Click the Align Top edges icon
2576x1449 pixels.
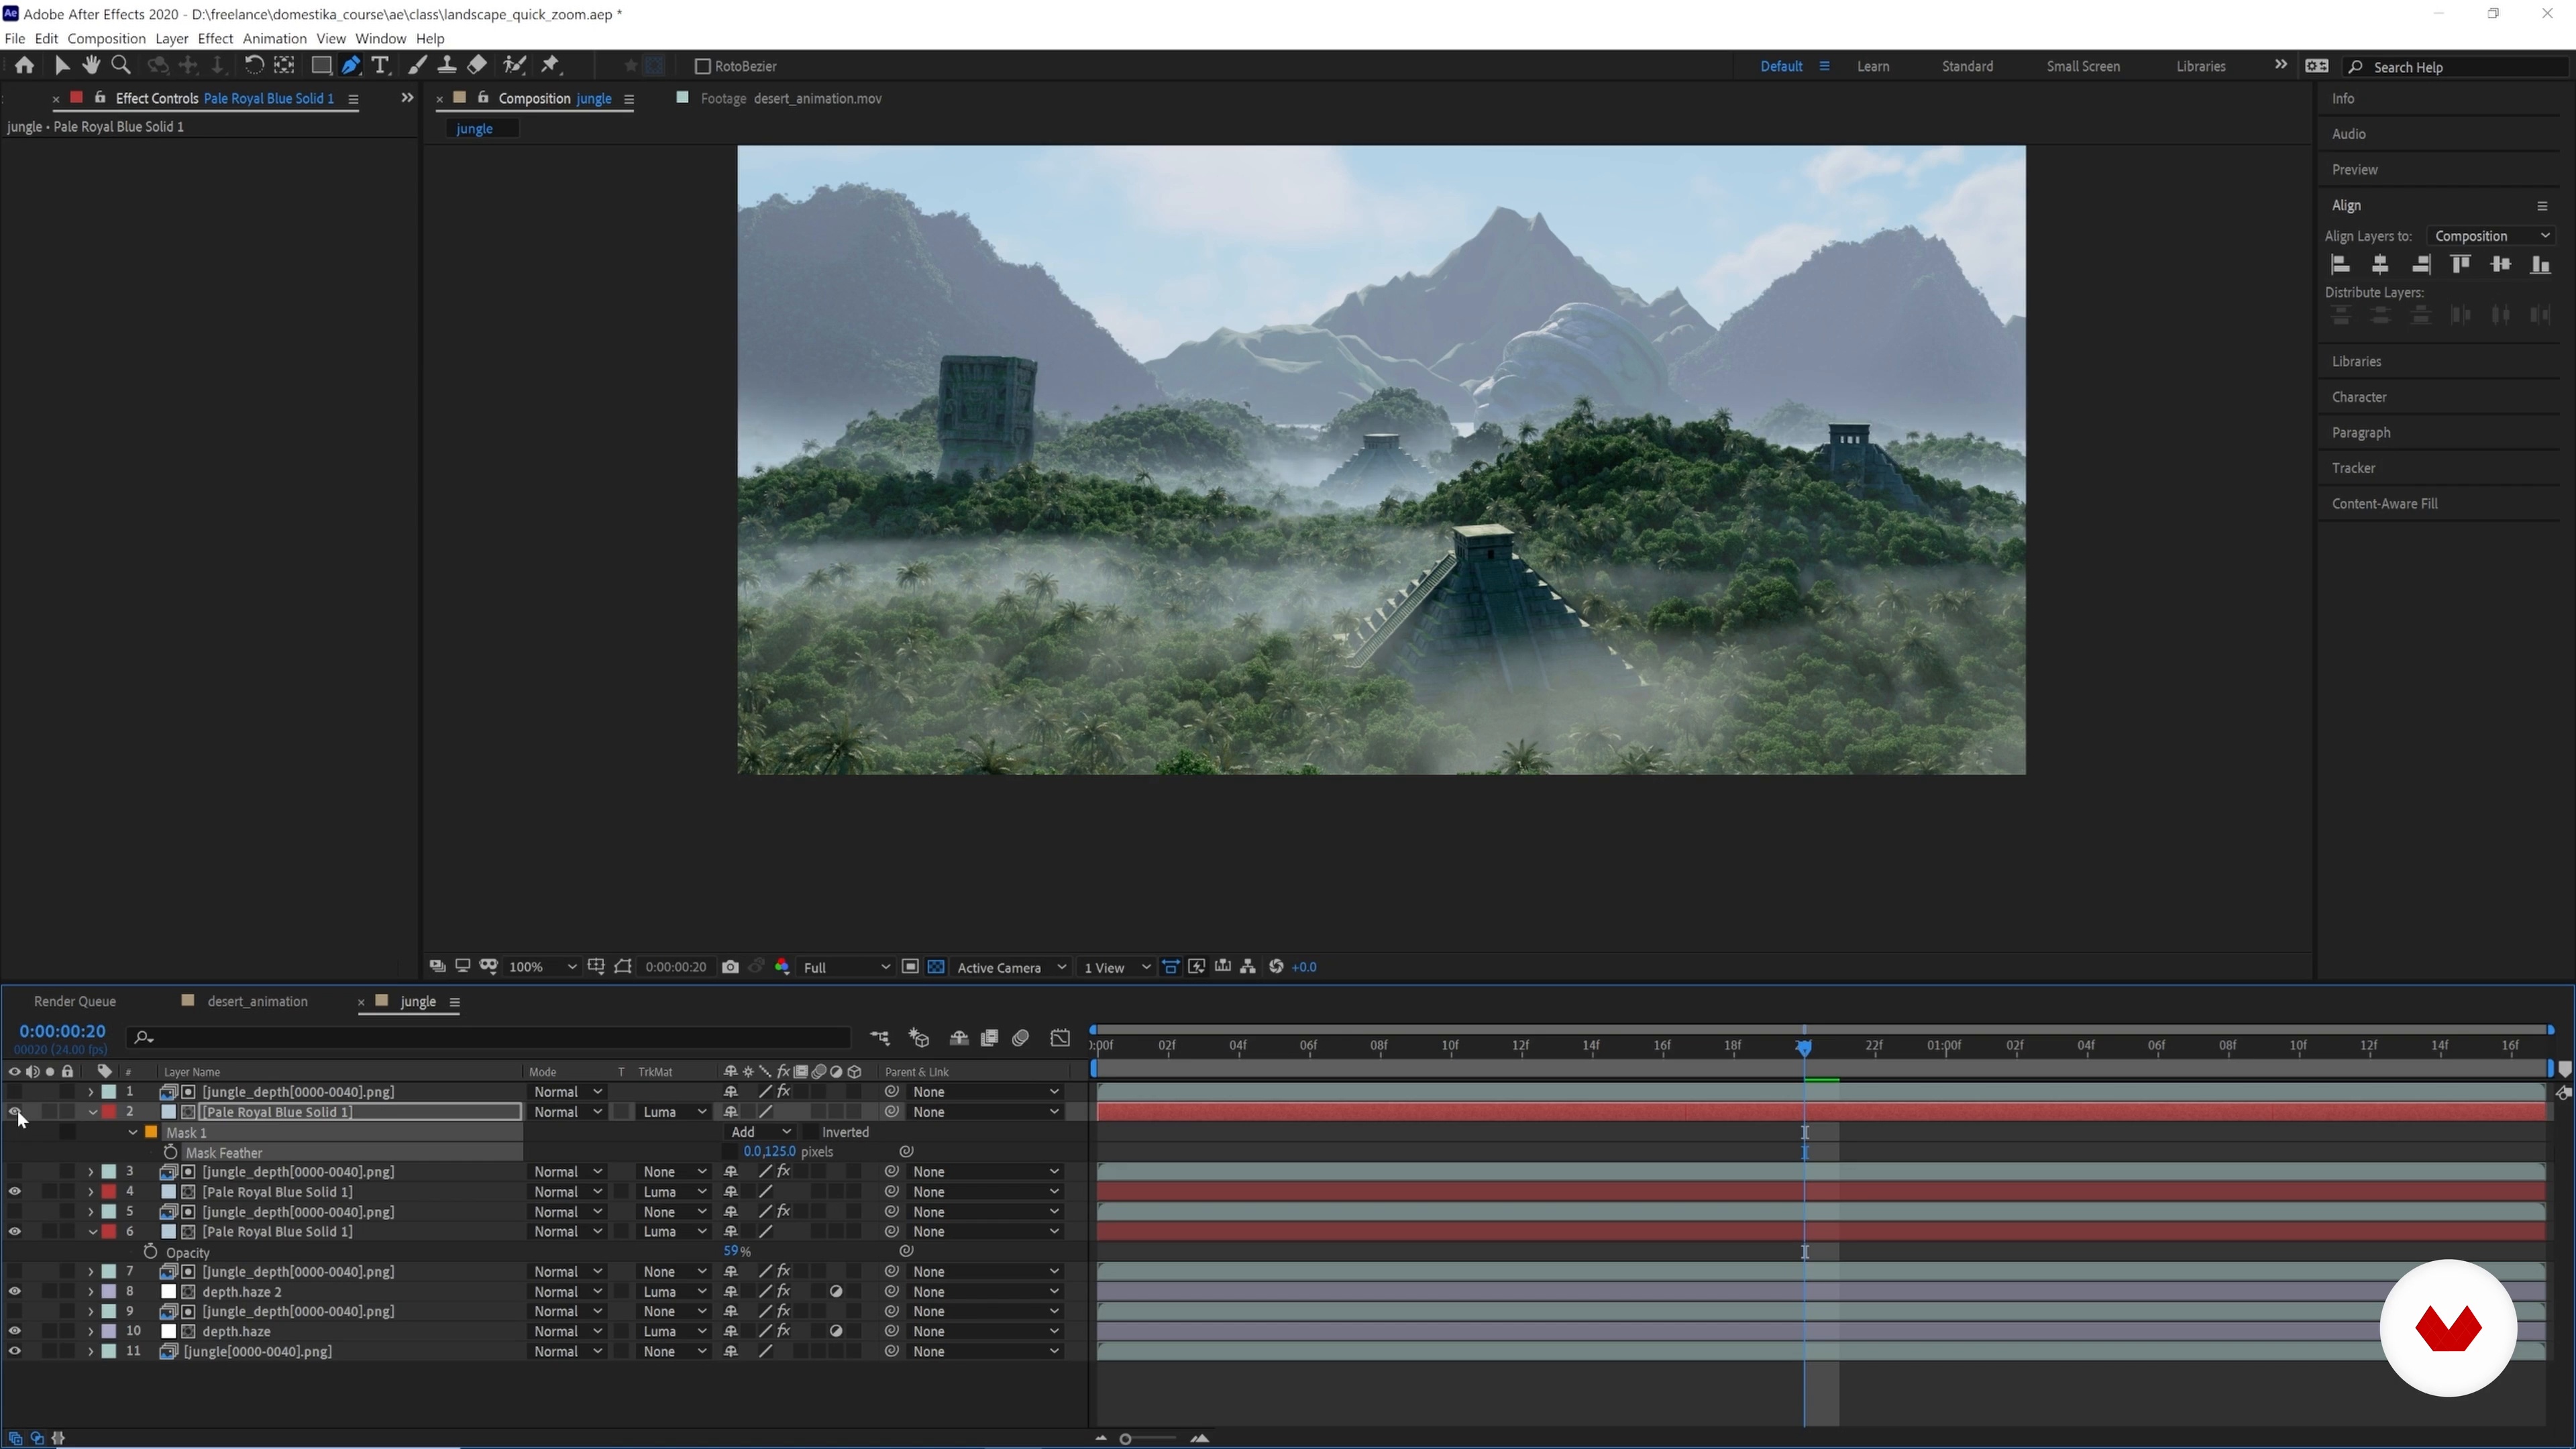[2460, 265]
